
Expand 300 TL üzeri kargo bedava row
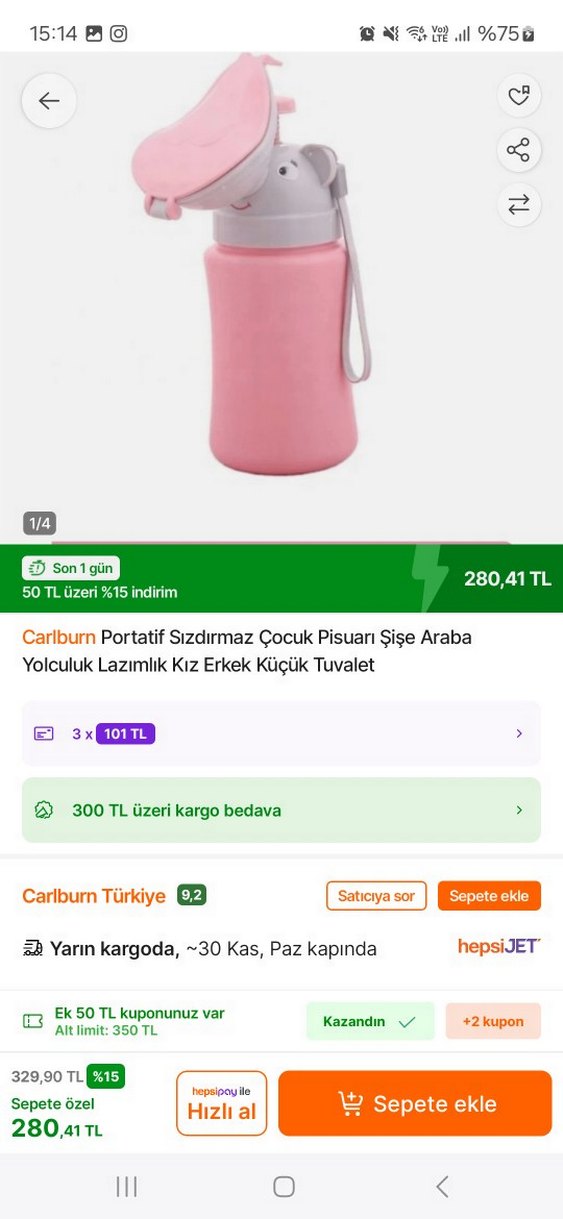coord(281,810)
